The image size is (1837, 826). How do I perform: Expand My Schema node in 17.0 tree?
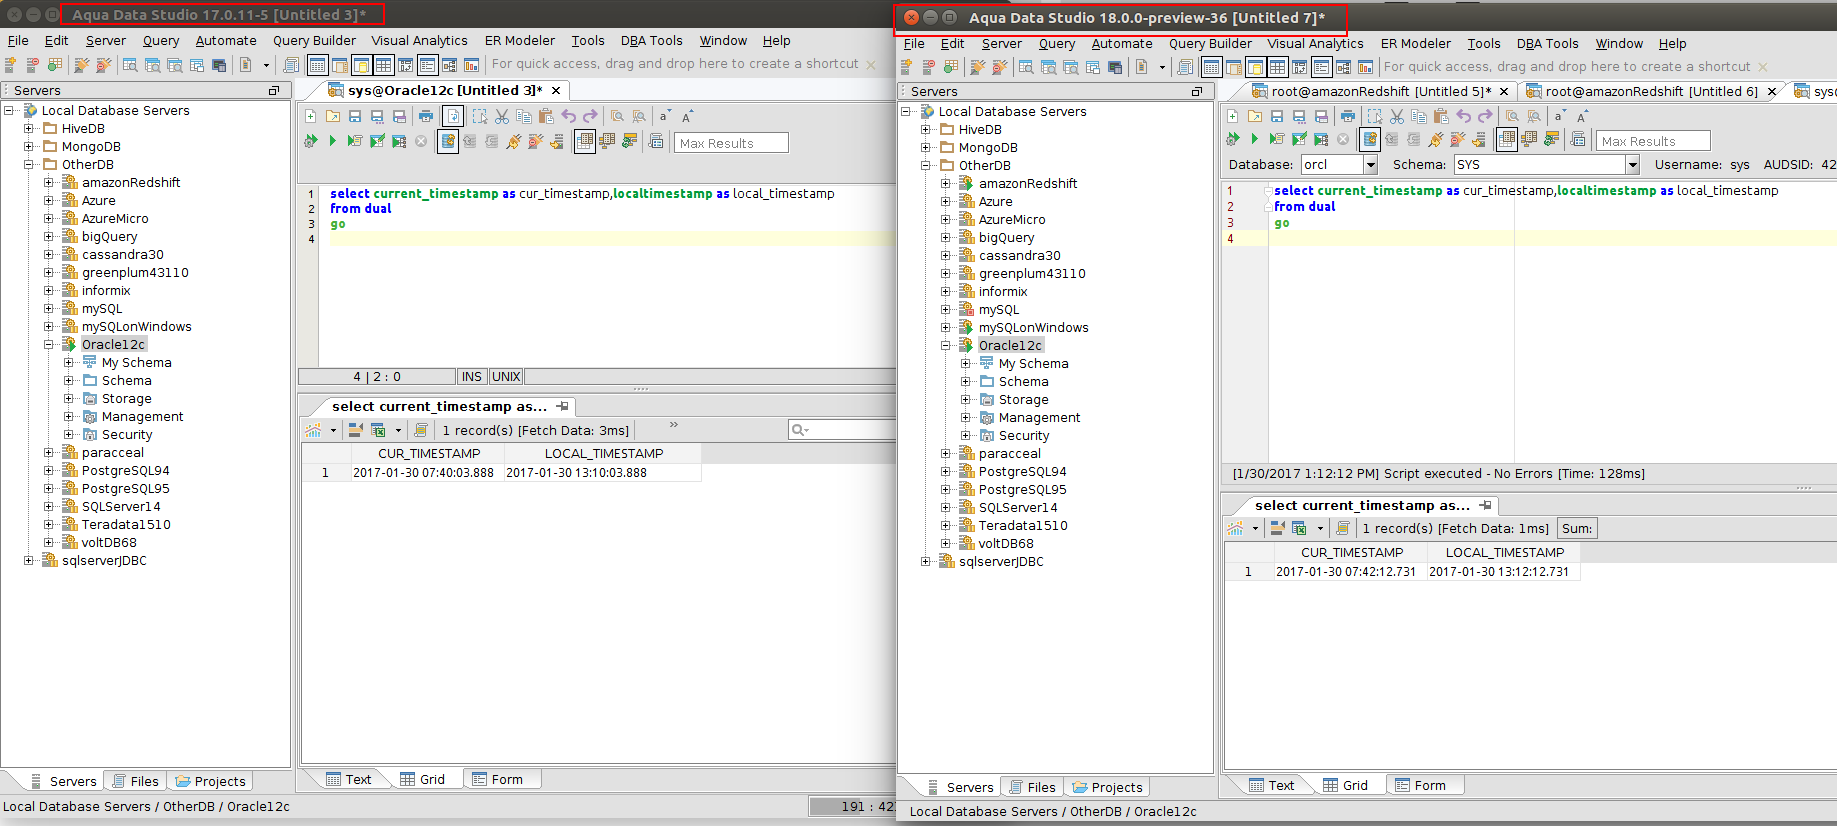69,362
